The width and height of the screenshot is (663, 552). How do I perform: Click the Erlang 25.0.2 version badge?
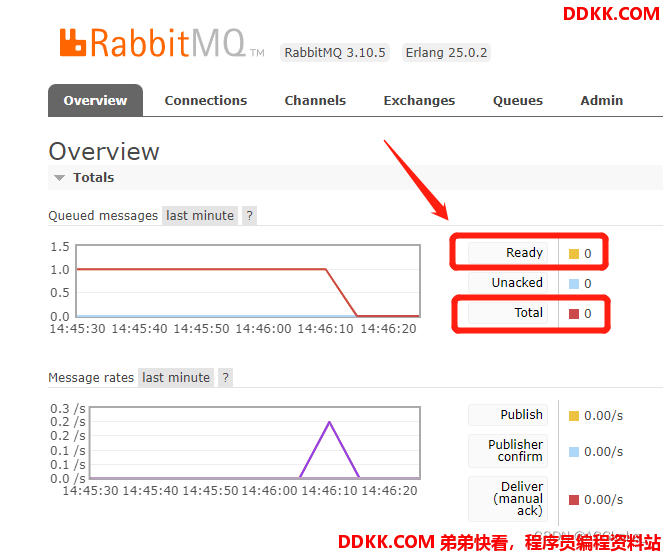coord(446,52)
